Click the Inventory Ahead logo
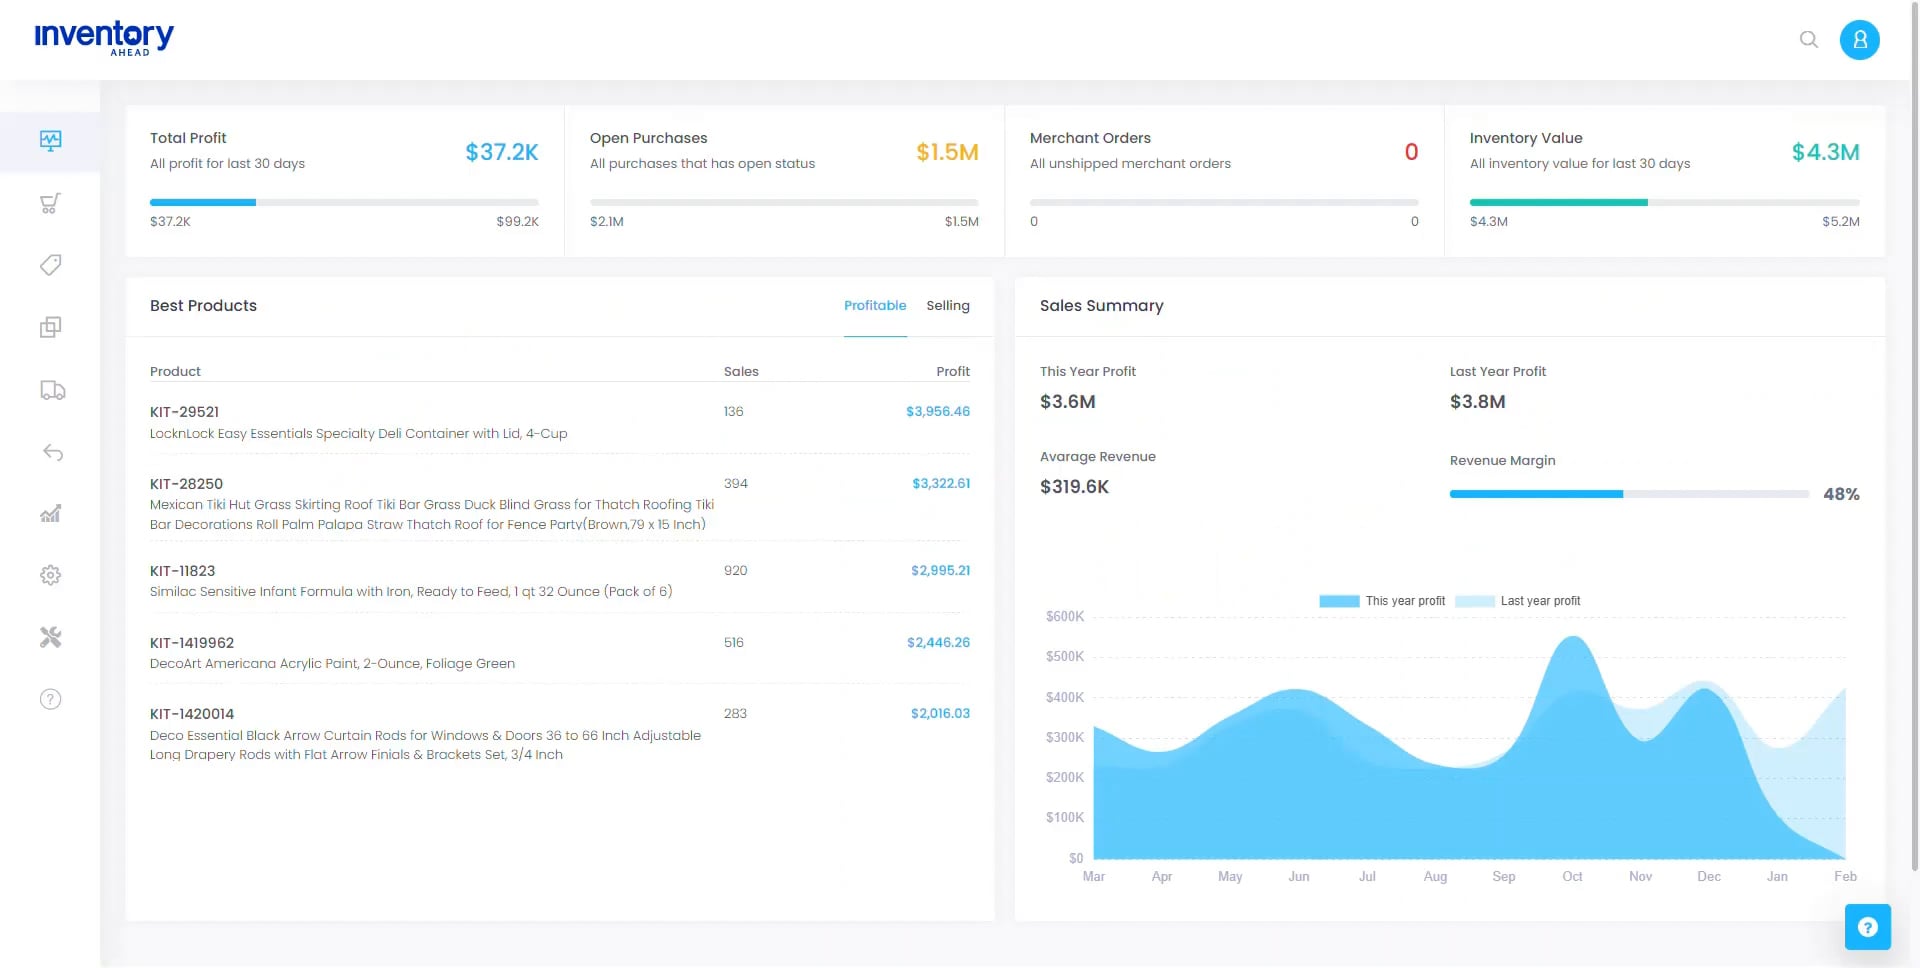The height and width of the screenshot is (968, 1920). click(104, 38)
